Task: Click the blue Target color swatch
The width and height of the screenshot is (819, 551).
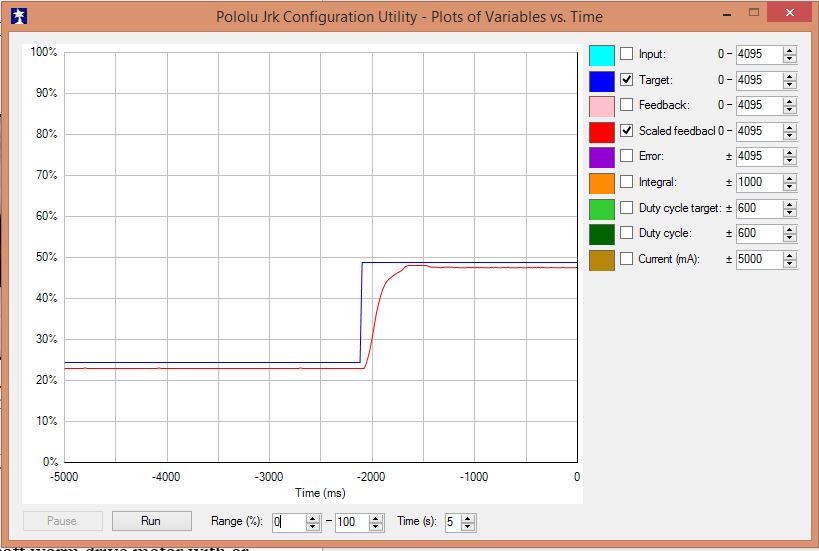Action: 602,81
